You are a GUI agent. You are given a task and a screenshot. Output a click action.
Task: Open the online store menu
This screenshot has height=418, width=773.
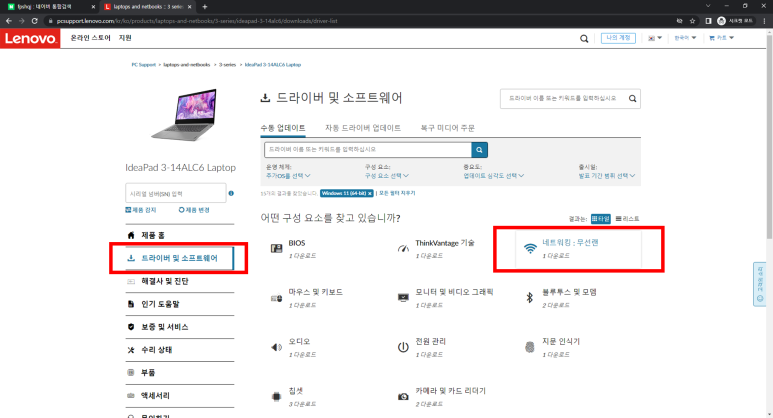click(90, 38)
